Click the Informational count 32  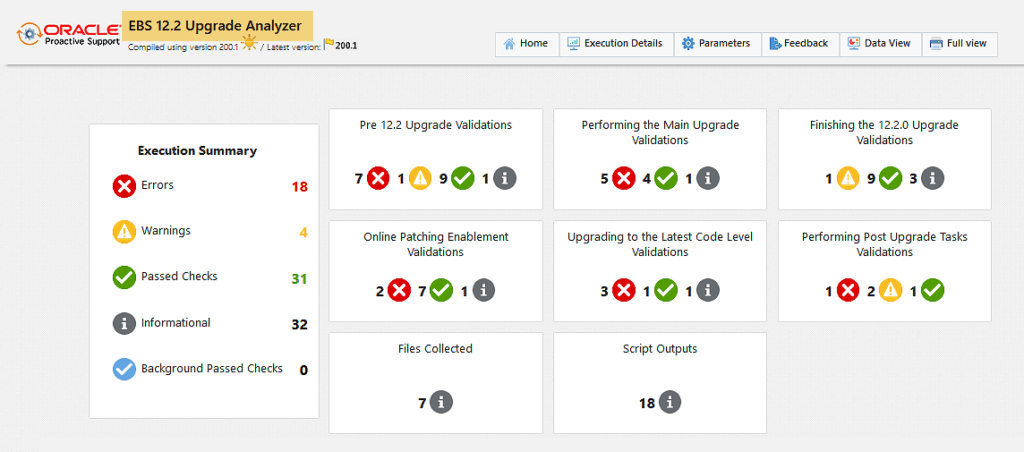pos(300,325)
